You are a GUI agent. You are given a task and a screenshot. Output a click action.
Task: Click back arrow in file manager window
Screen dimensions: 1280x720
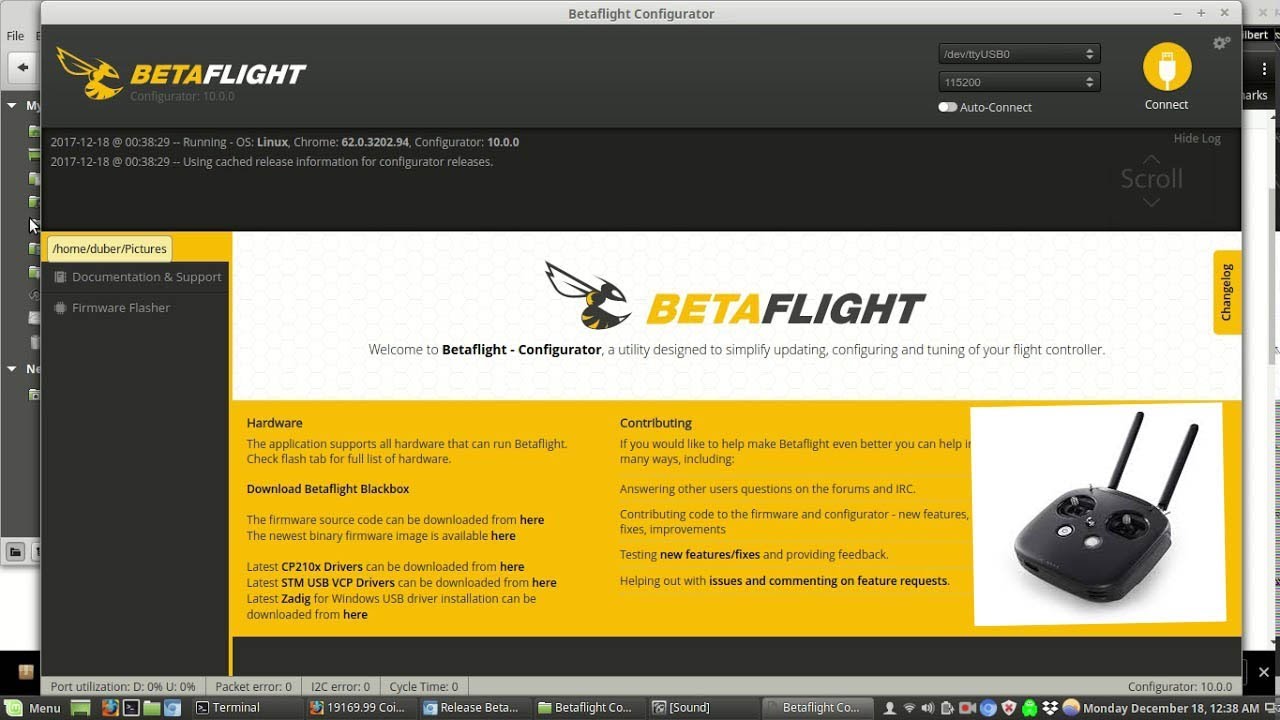[x=22, y=67]
